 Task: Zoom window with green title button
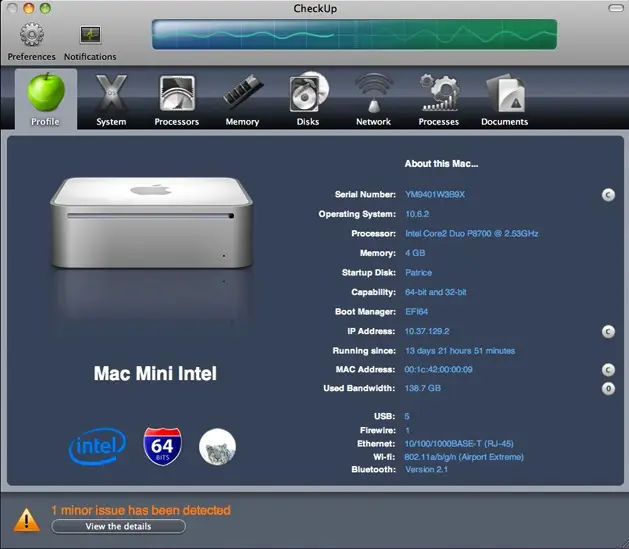pyautogui.click(x=45, y=8)
